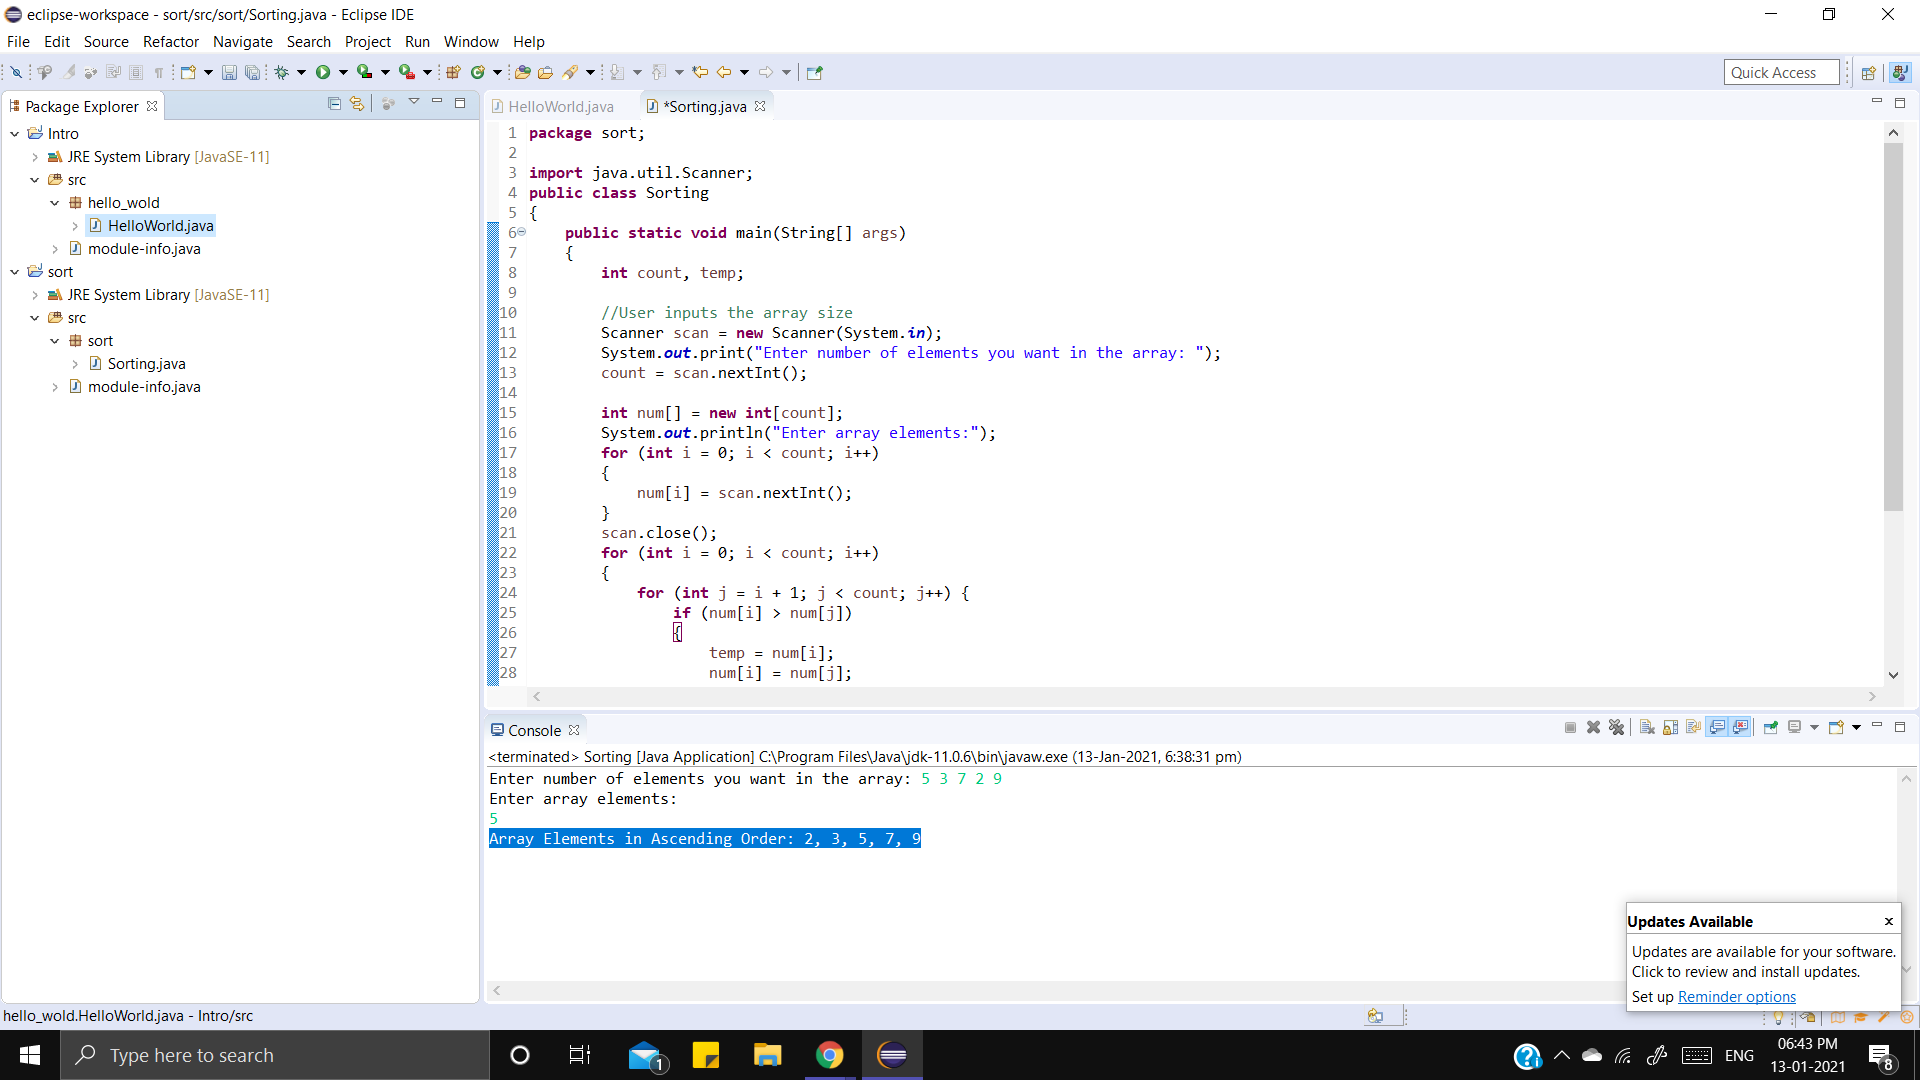Click the editor vertical scrollbar thumb

[x=1893, y=328]
